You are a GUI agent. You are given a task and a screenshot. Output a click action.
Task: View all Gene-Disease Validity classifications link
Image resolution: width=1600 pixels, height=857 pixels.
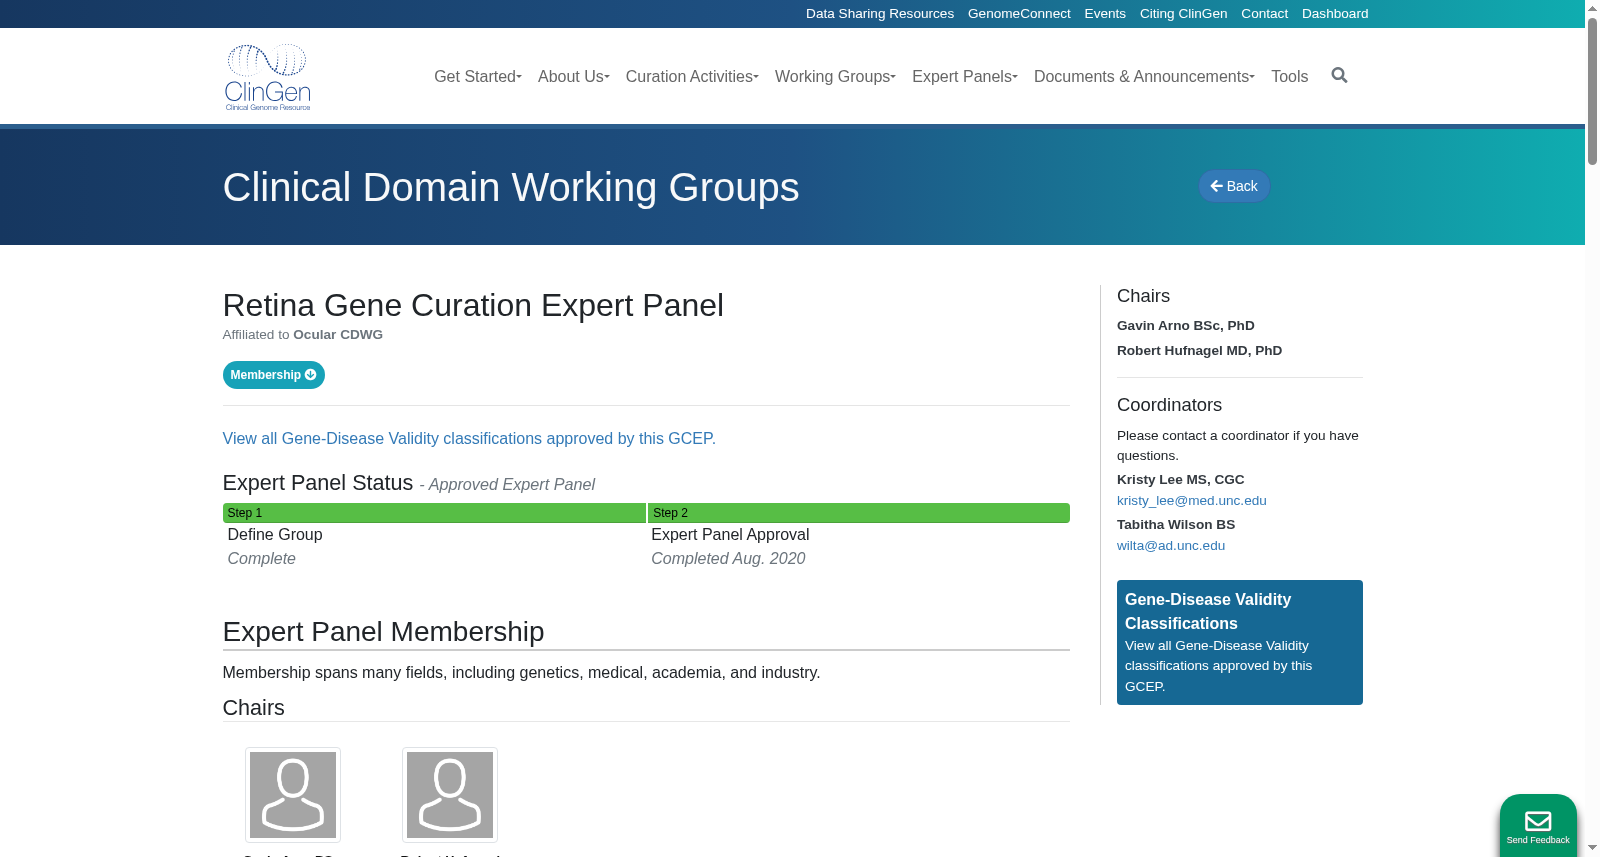(x=469, y=439)
